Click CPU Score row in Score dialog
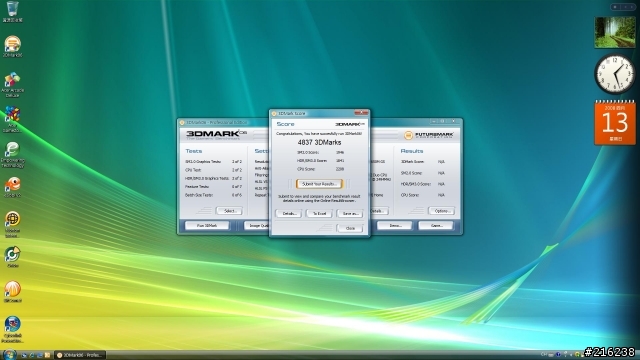 pos(320,169)
